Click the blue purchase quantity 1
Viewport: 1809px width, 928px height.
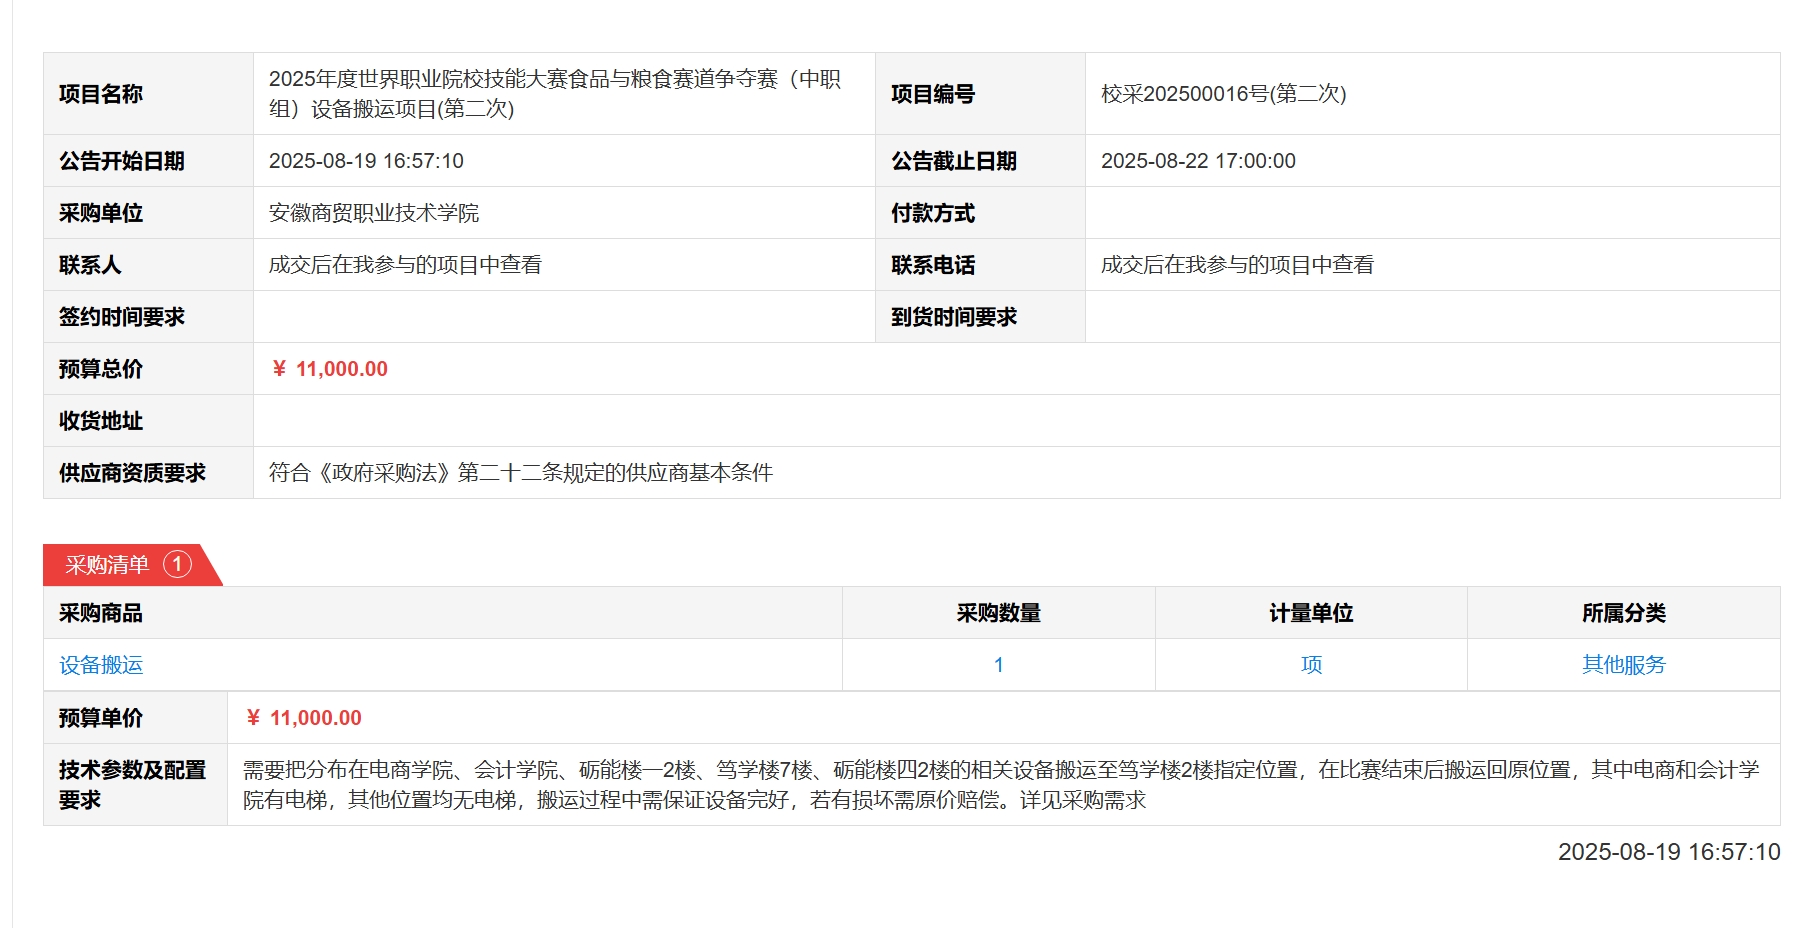click(998, 665)
